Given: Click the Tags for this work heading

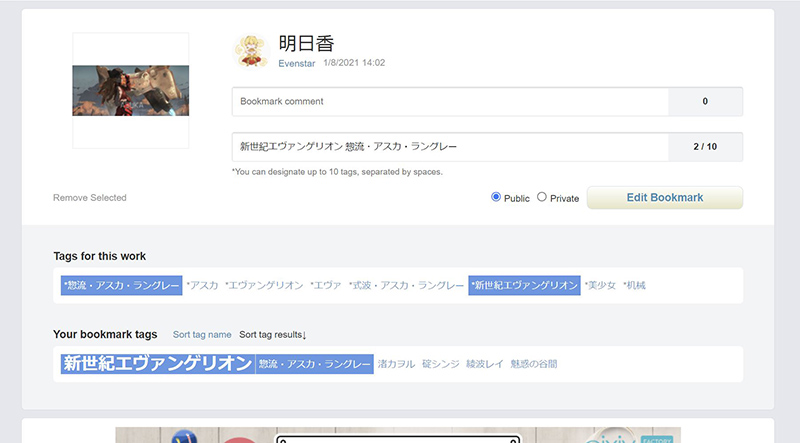Looking at the screenshot, I should tap(99, 256).
